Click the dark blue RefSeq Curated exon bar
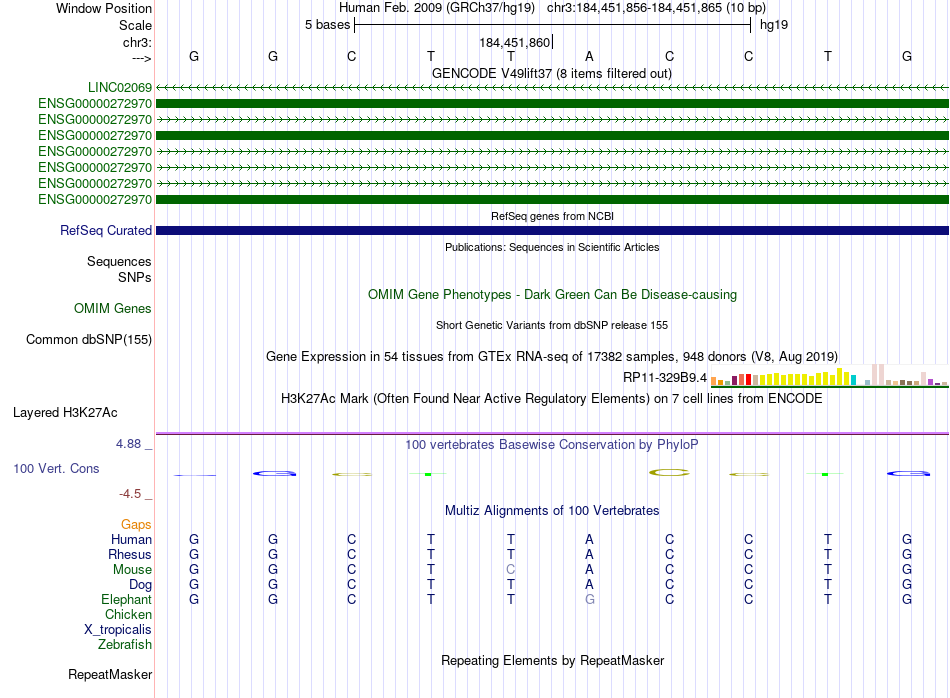This screenshot has width=950, height=698. coord(552,230)
